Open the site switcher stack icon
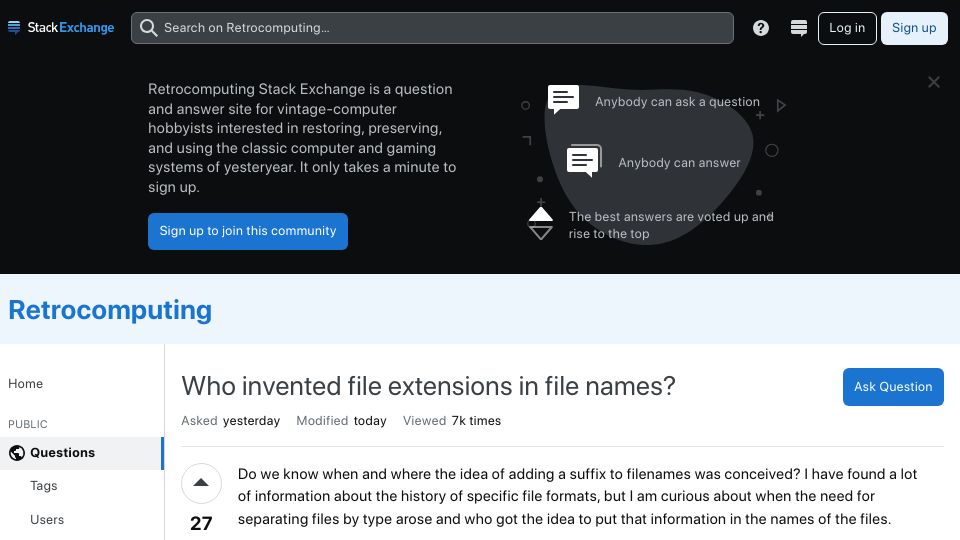This screenshot has height=540, width=960. [x=798, y=28]
